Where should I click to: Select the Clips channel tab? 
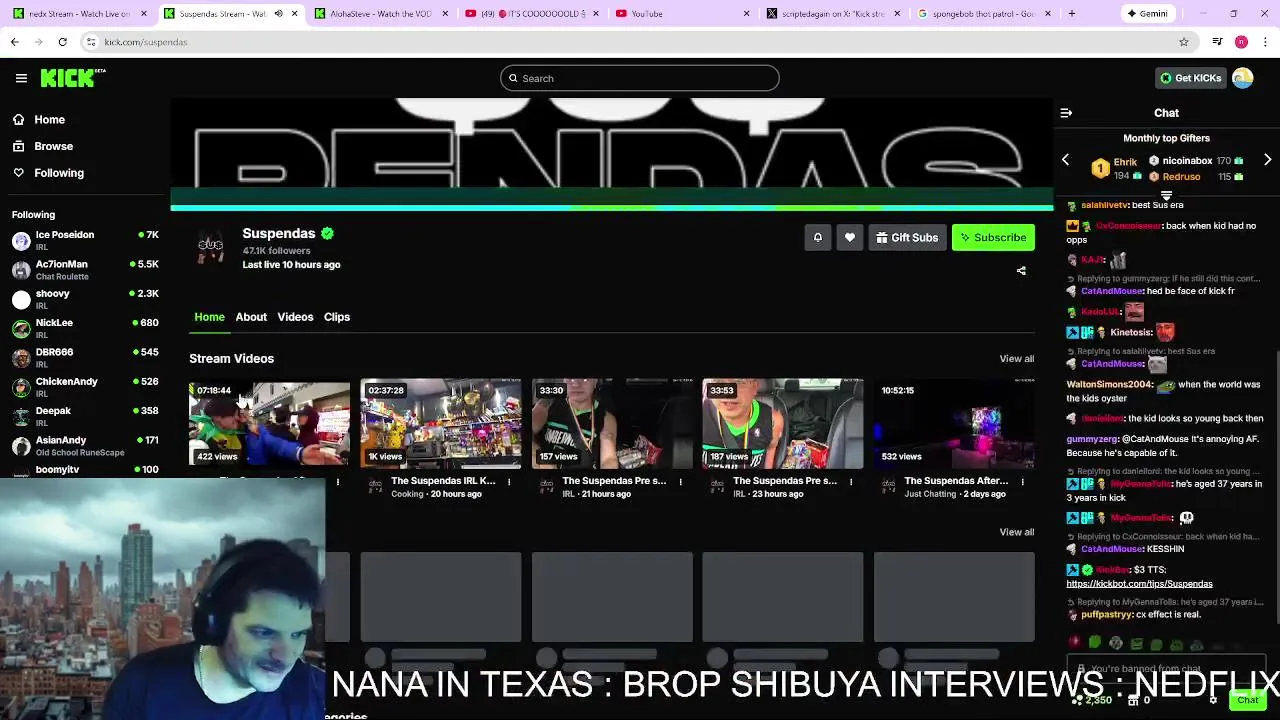[x=337, y=317]
